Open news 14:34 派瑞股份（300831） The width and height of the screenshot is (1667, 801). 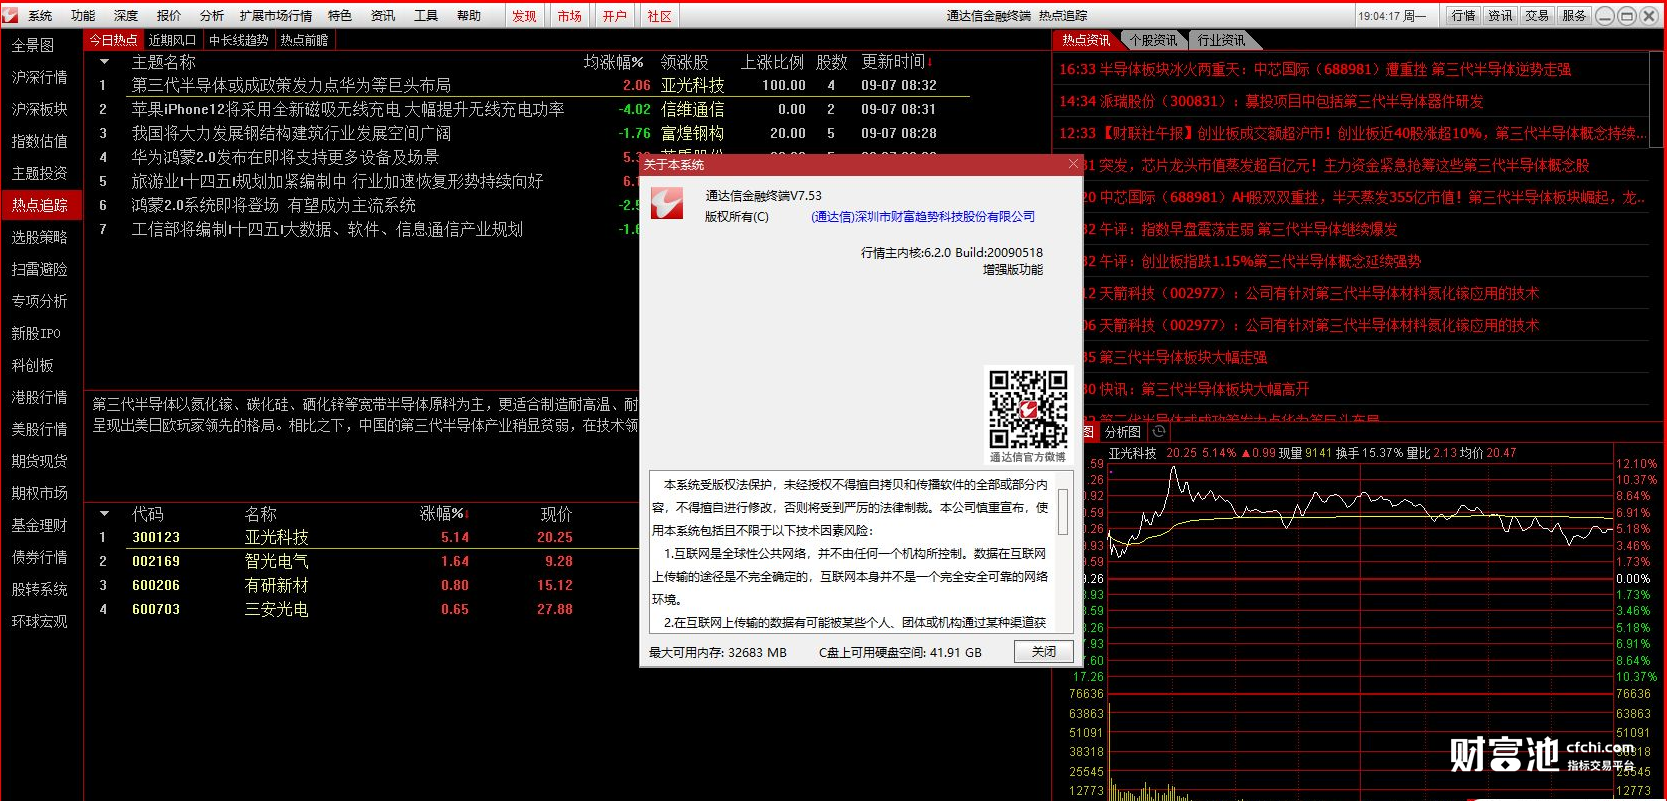pos(1271,101)
